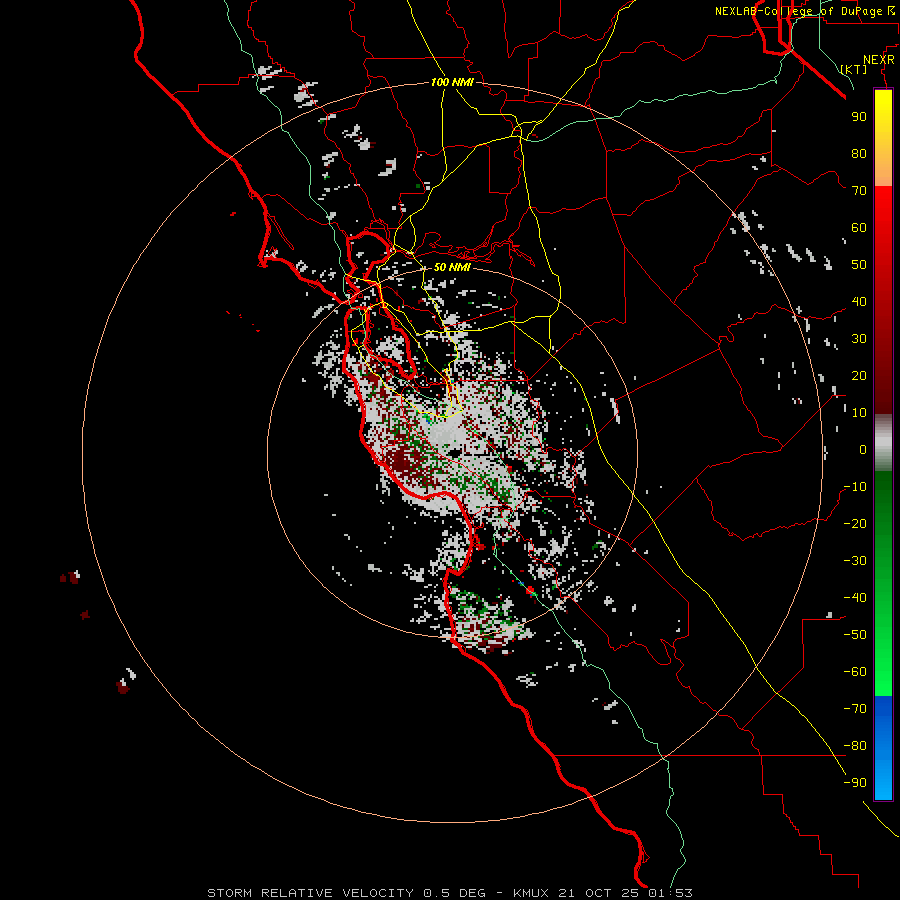The image size is (900, 900).
Task: Click the 10 value on velocity scale
Action: pos(859,413)
